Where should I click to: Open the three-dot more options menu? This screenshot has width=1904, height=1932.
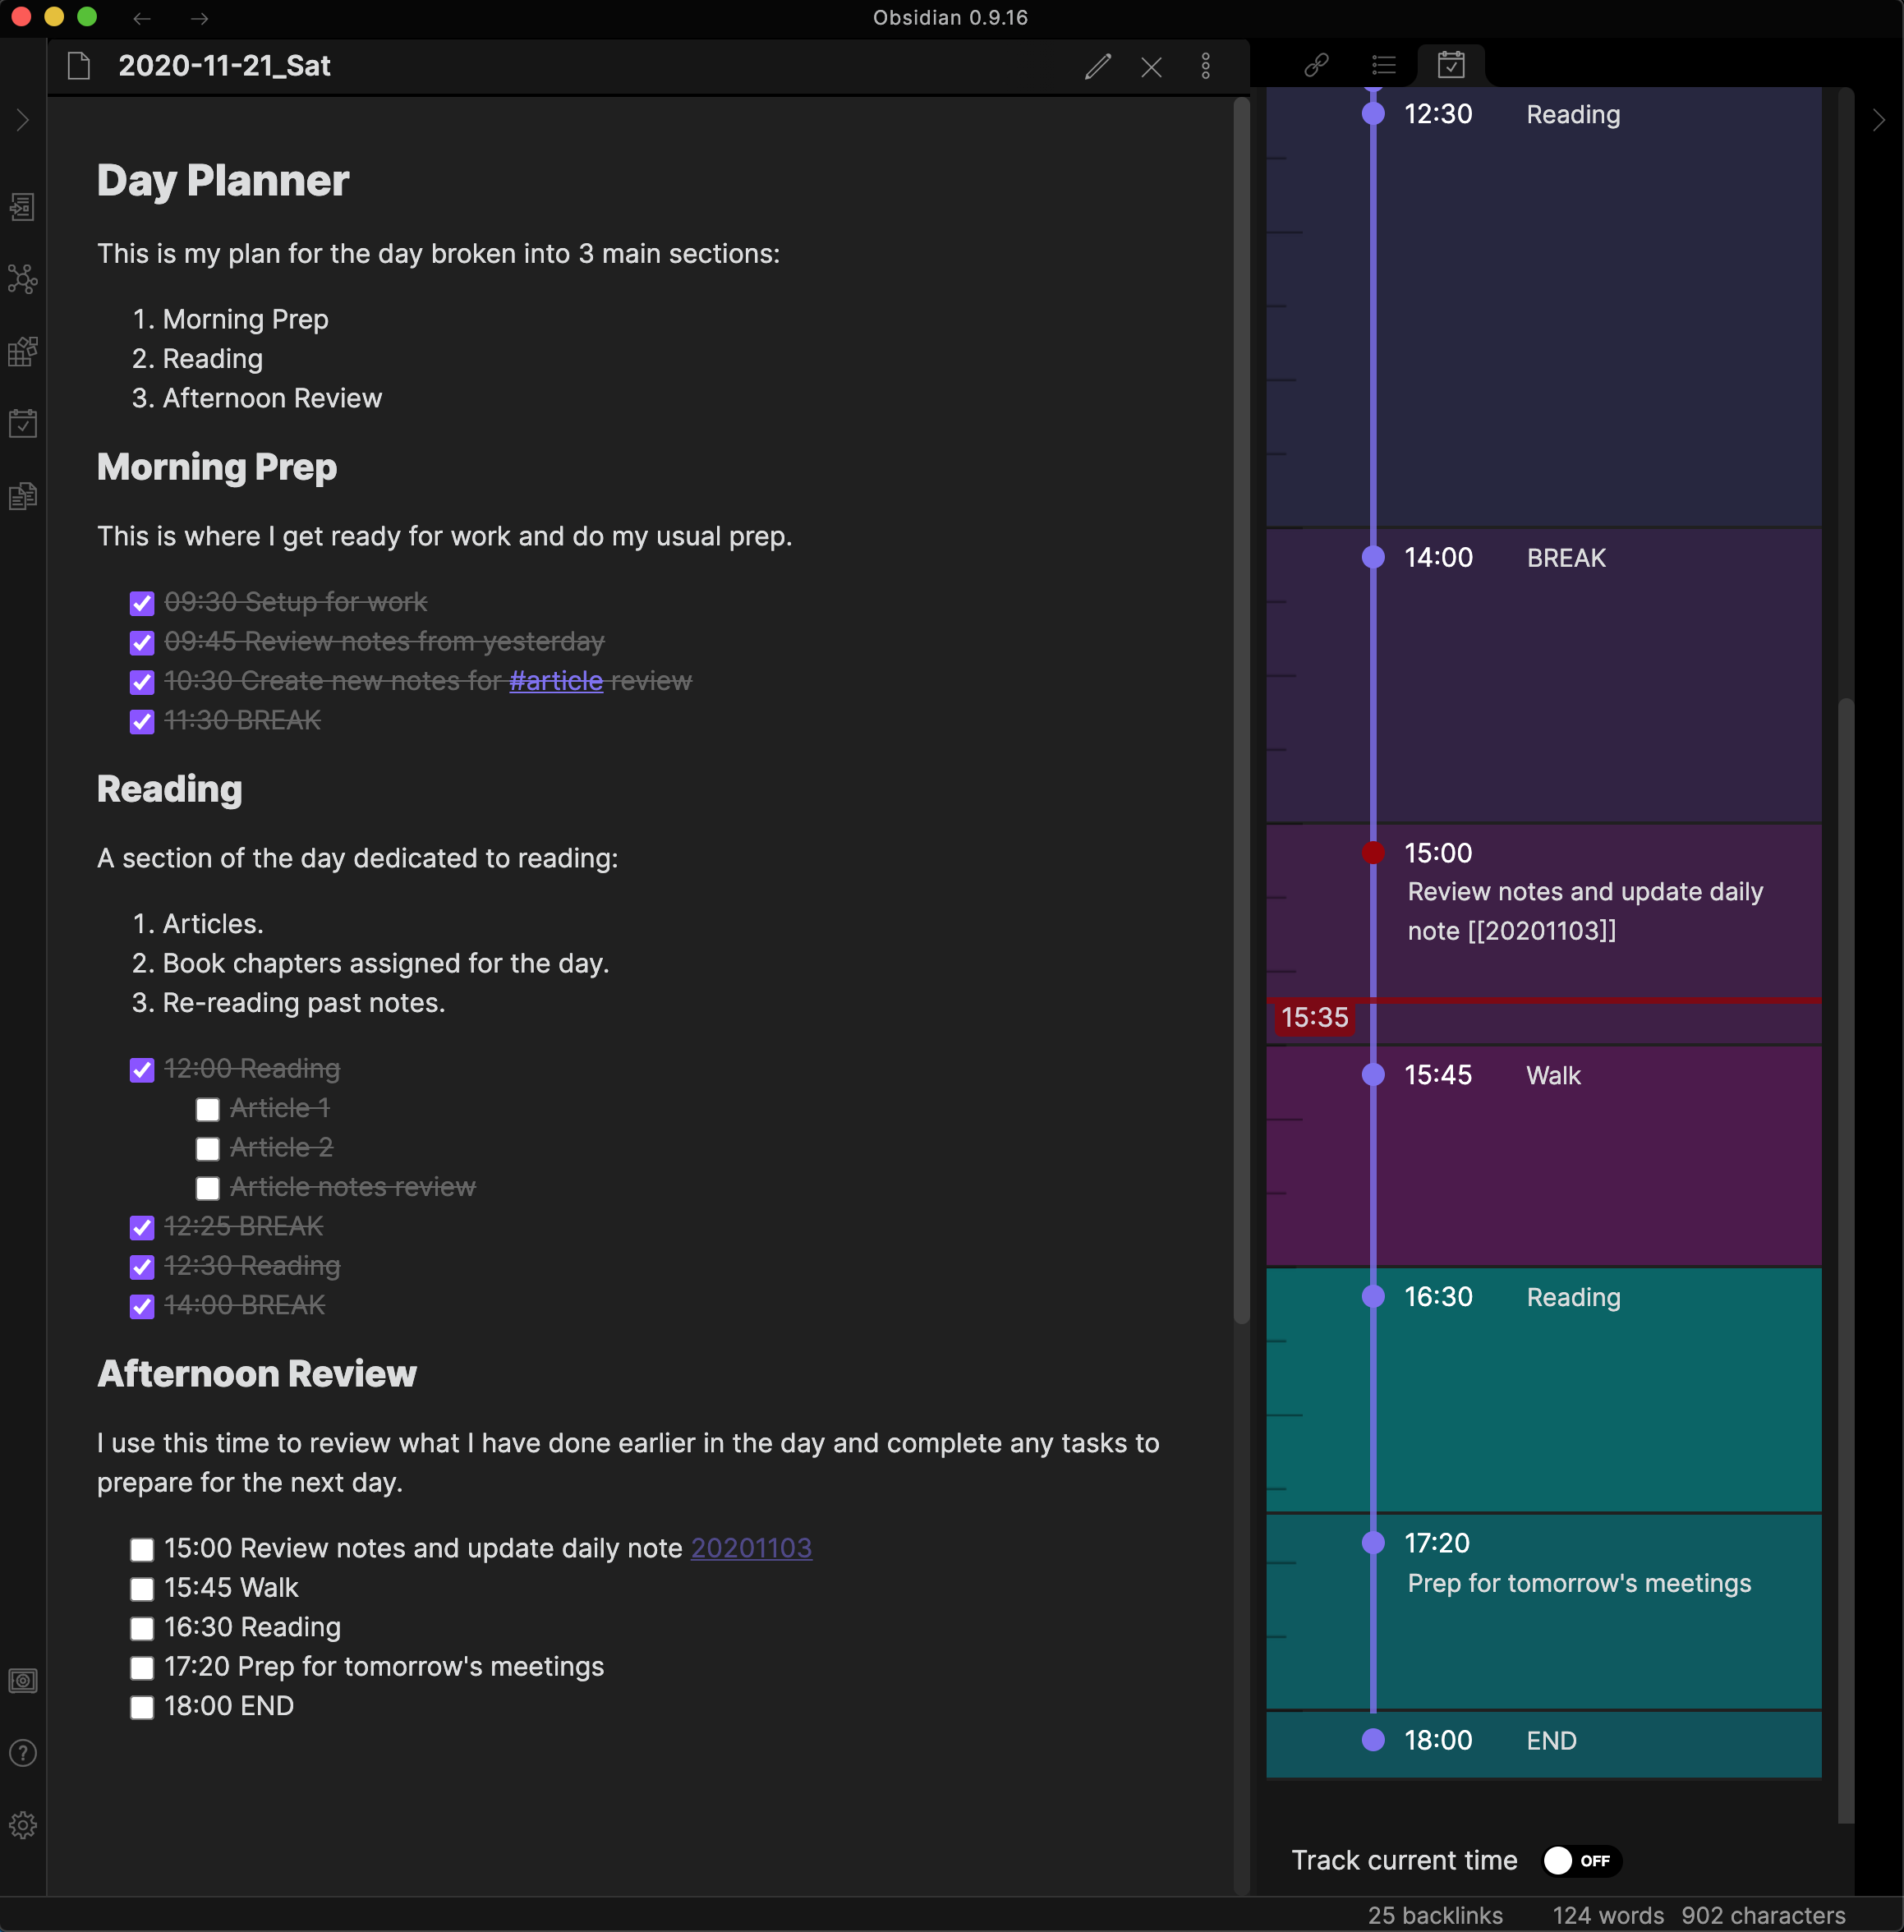pyautogui.click(x=1206, y=66)
